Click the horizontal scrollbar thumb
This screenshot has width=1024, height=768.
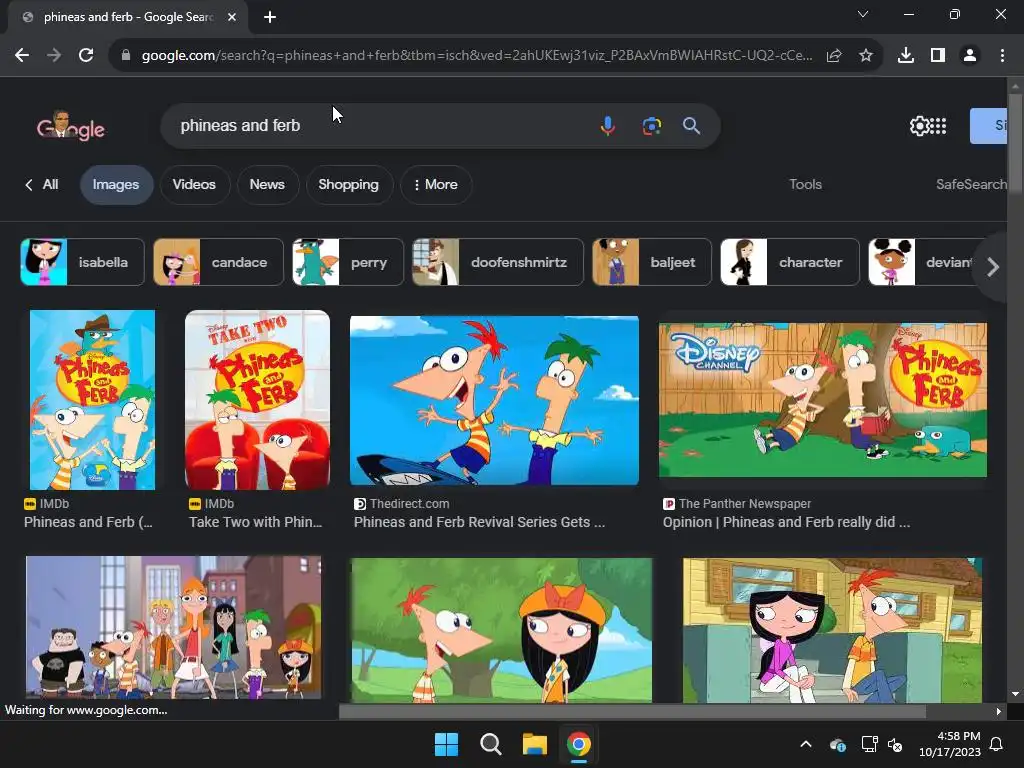pos(632,711)
